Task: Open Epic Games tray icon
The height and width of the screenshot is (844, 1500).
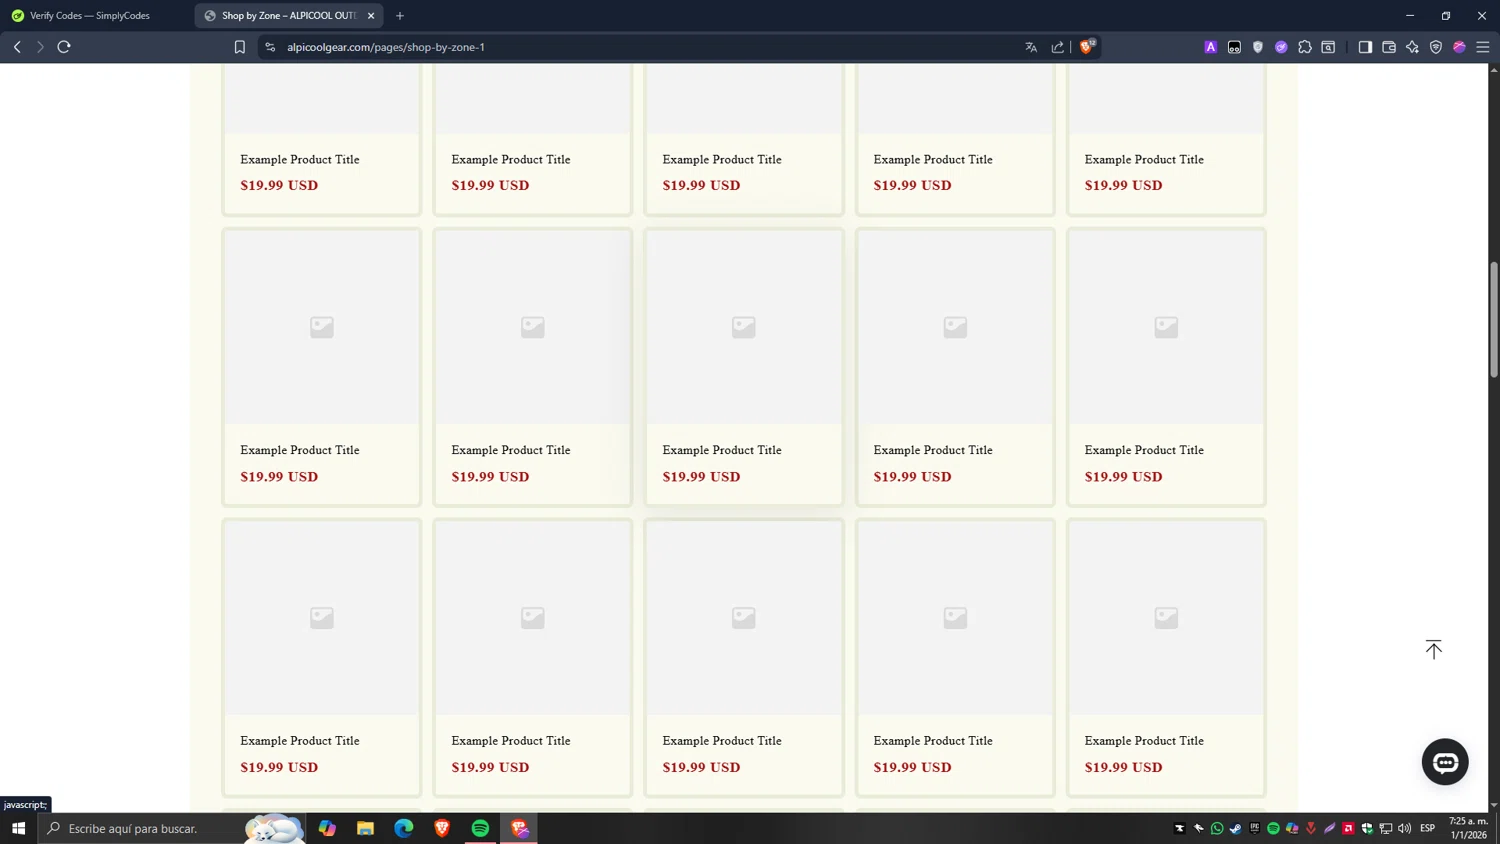Action: pyautogui.click(x=1255, y=828)
